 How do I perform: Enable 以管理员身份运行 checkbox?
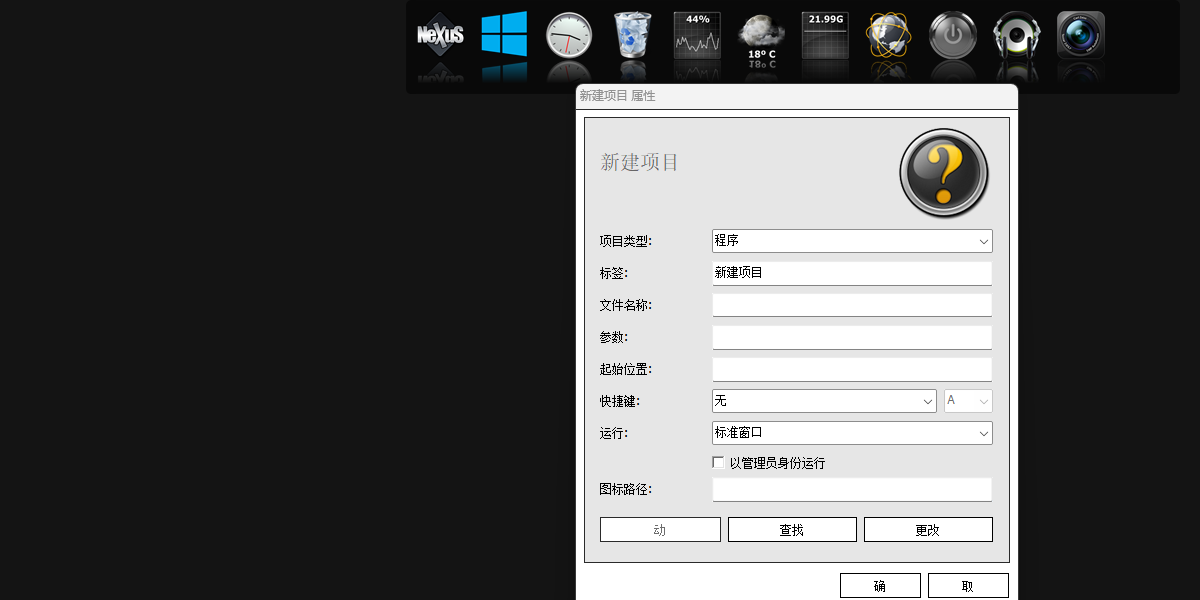pyautogui.click(x=718, y=463)
